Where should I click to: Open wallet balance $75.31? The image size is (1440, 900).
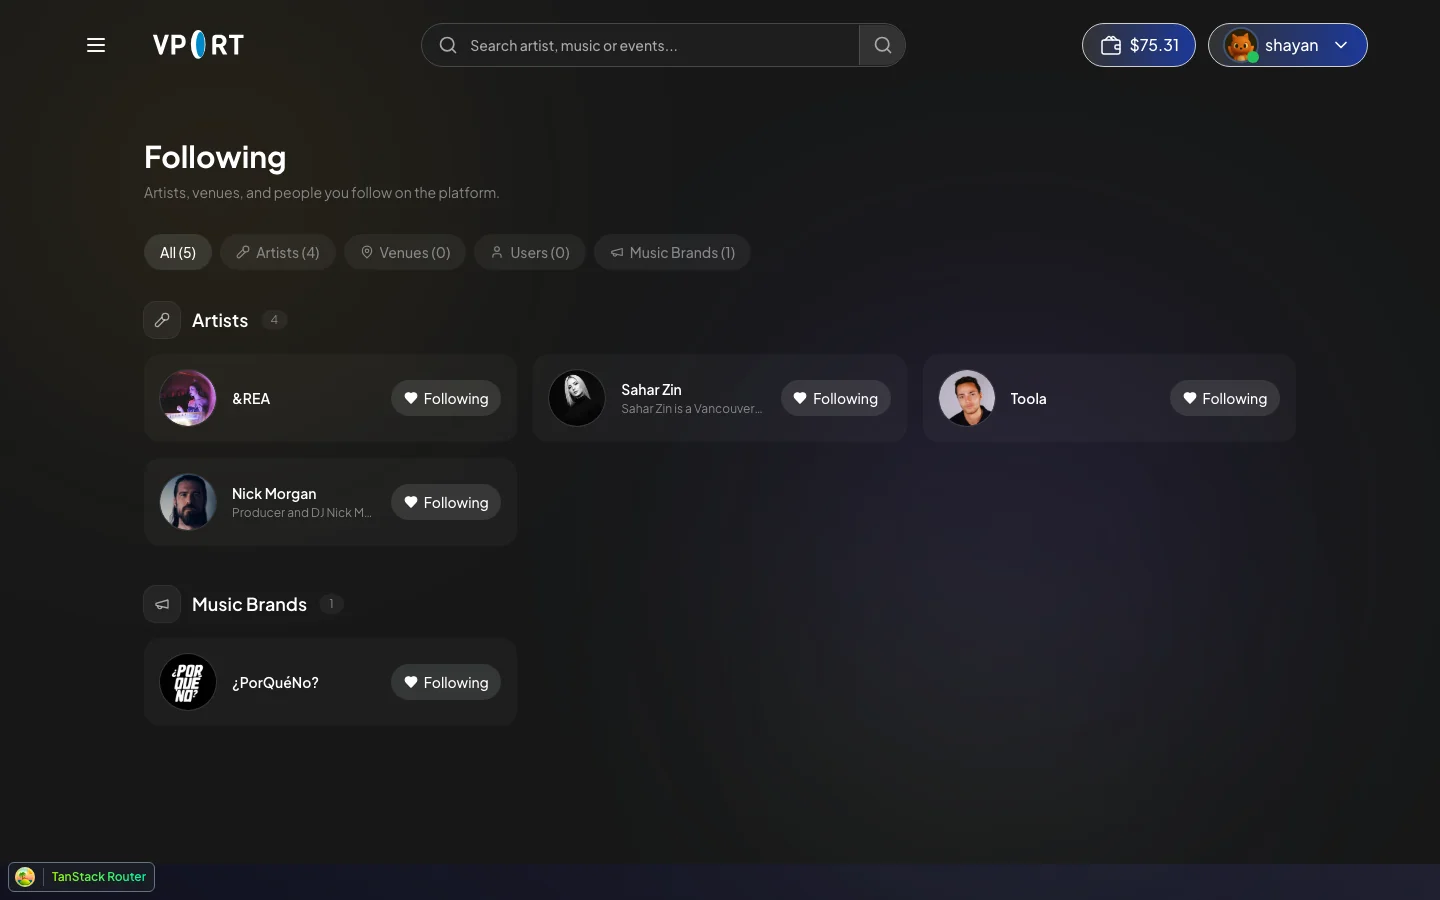click(x=1139, y=45)
